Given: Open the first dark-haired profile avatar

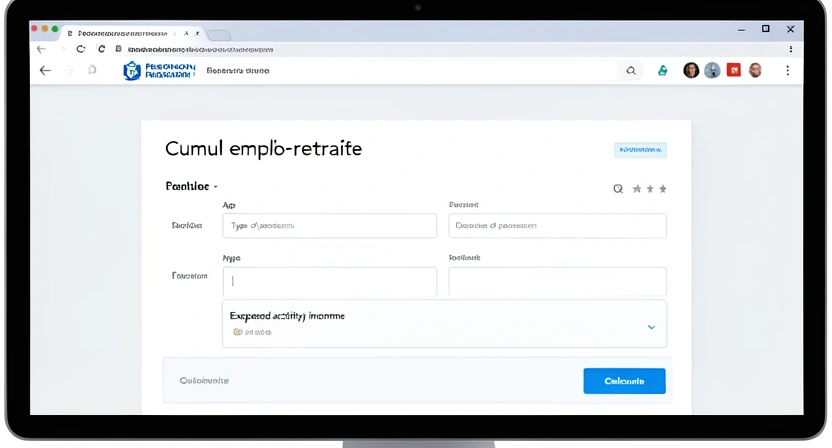Looking at the screenshot, I should coord(691,70).
